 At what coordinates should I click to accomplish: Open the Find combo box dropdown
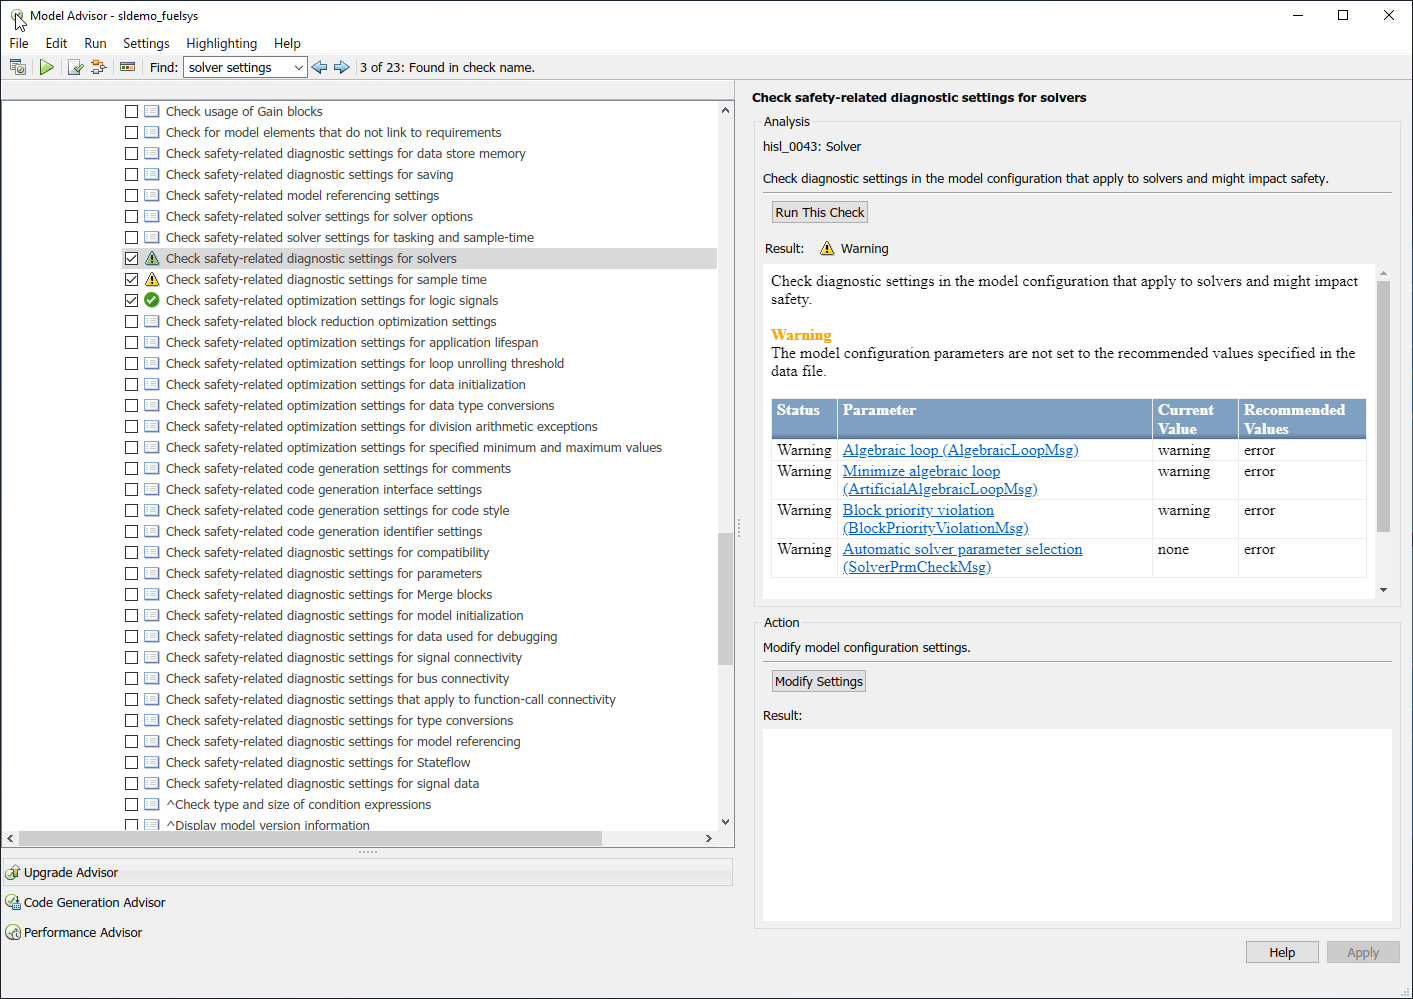pyautogui.click(x=298, y=67)
